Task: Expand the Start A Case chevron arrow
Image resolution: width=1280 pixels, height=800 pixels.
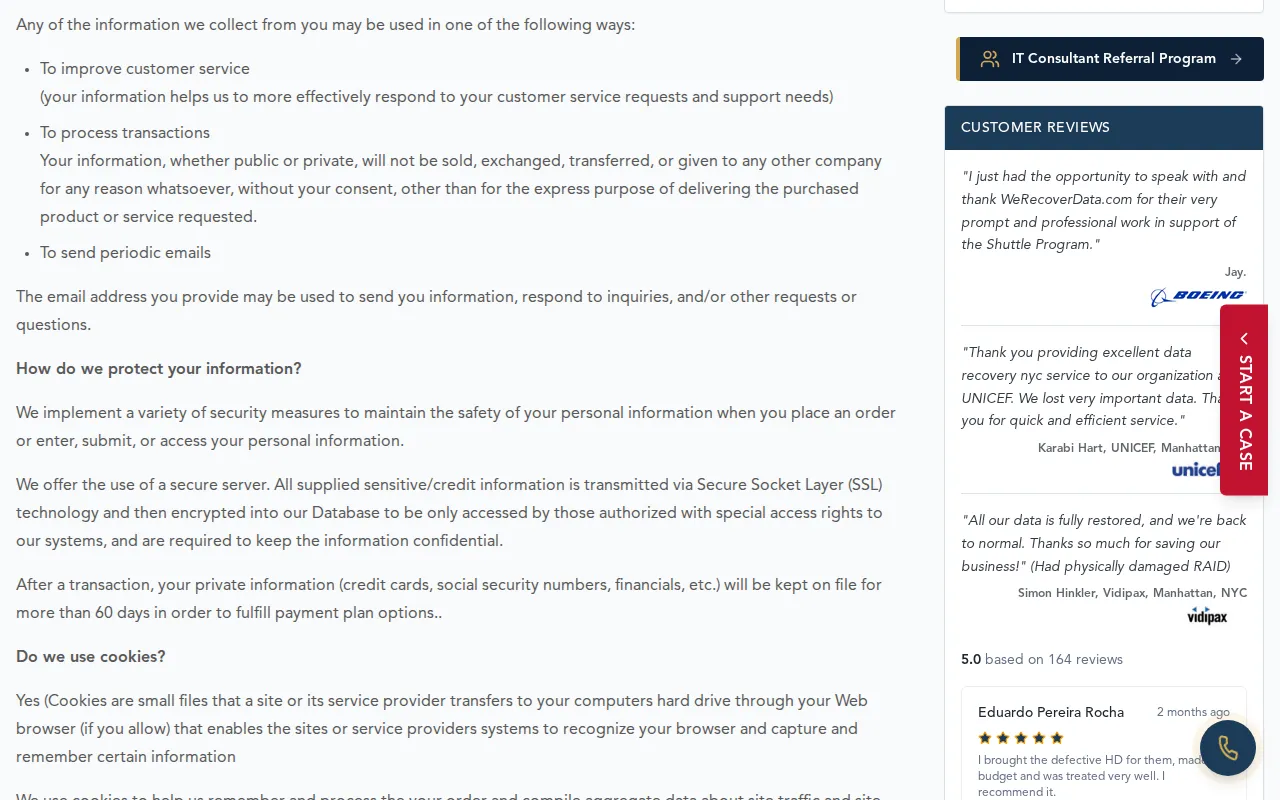Action: point(1244,338)
